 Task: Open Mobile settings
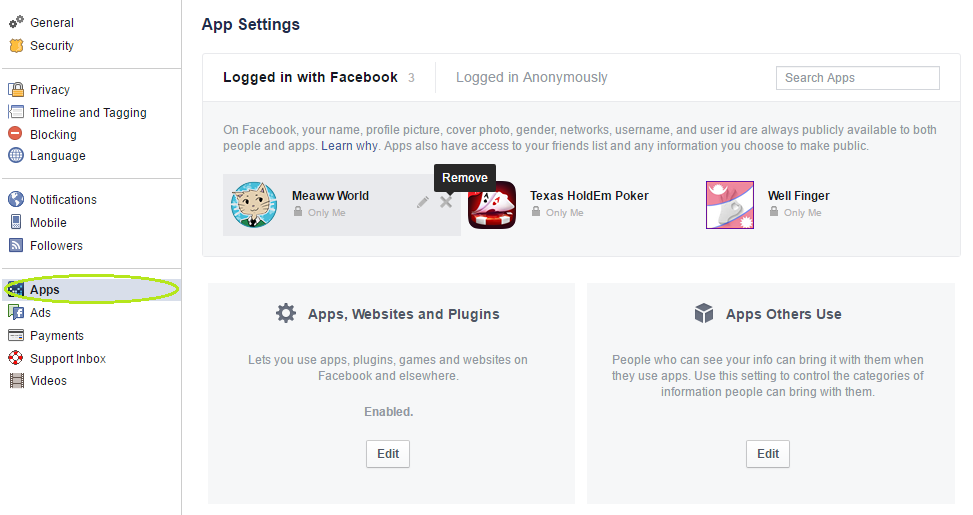48,222
